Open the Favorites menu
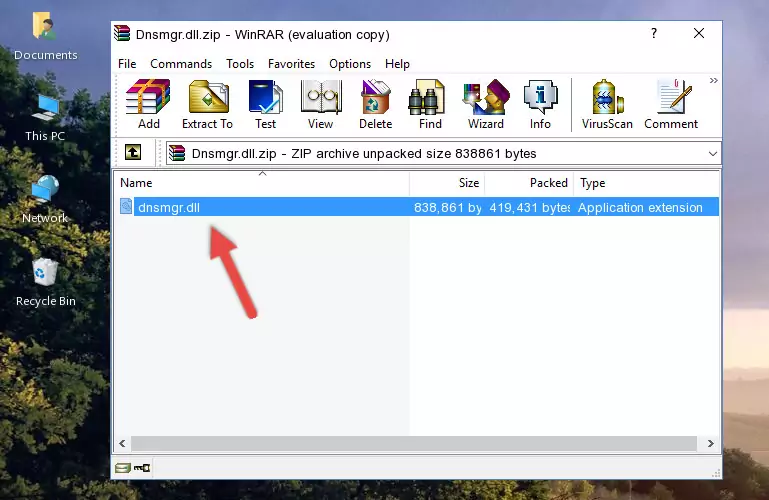The width and height of the screenshot is (769, 500). (291, 64)
